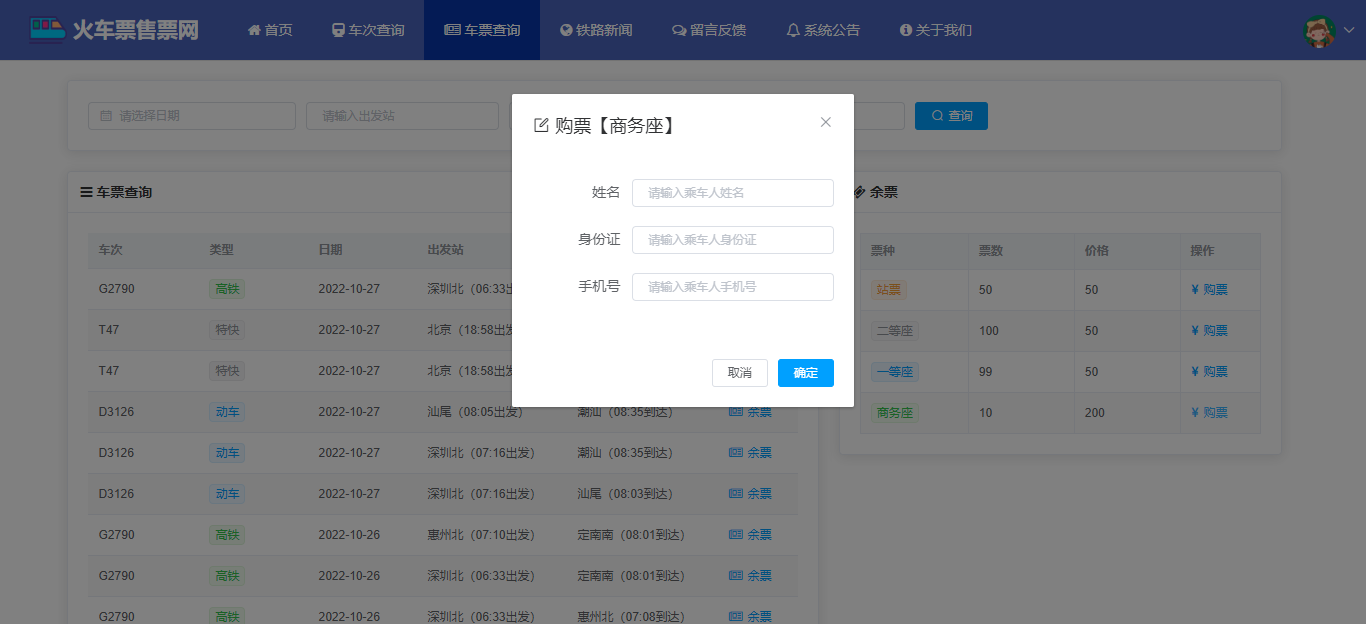Viewport: 1366px width, 624px height.
Task: Focus the 身份证 ID number field
Action: 732,240
